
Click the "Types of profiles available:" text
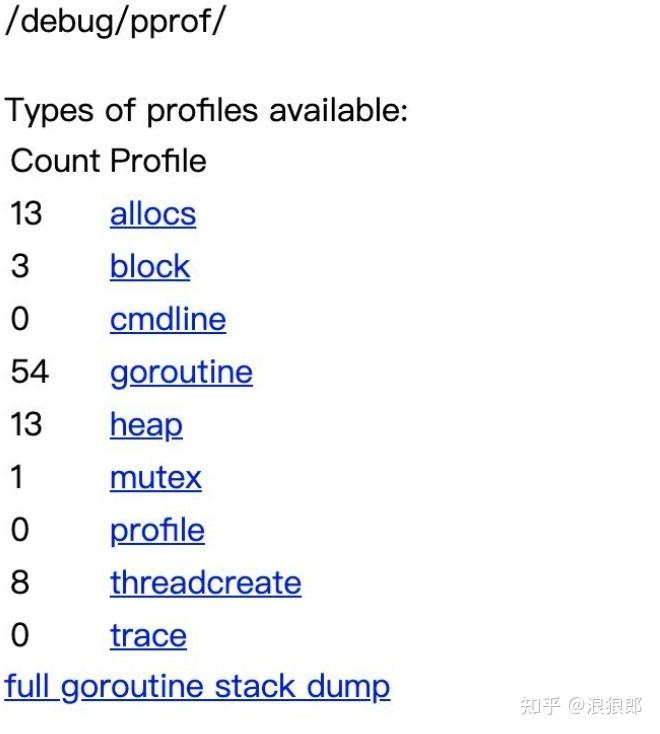(x=207, y=110)
